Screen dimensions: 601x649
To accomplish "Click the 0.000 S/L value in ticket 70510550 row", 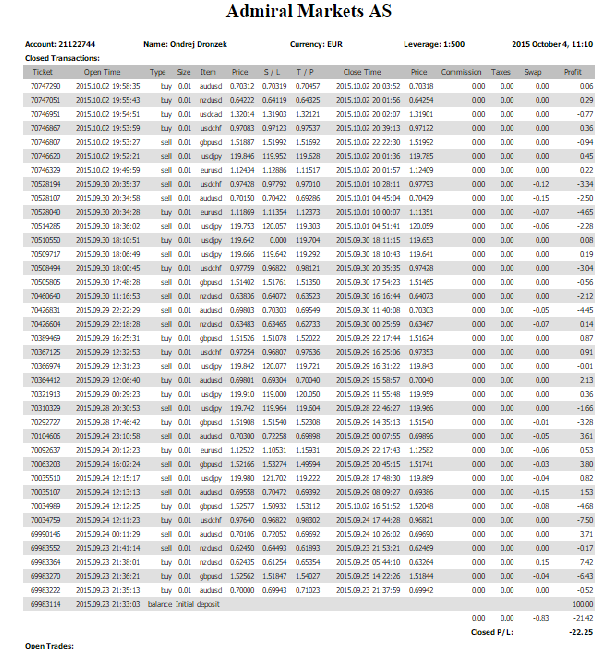I will [278, 240].
